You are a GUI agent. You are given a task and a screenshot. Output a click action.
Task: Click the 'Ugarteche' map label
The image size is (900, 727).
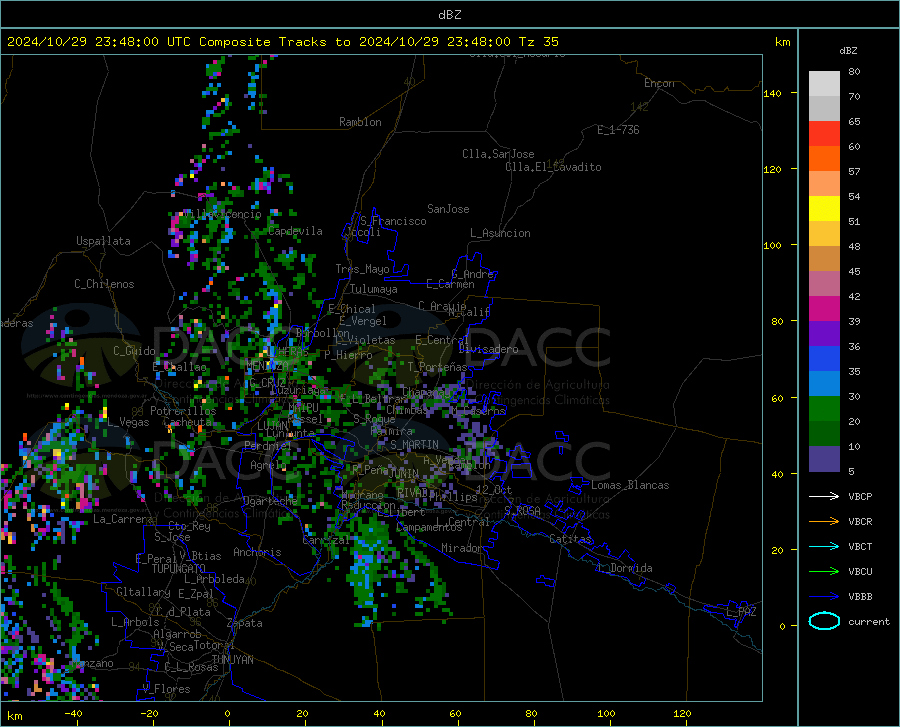[270, 501]
